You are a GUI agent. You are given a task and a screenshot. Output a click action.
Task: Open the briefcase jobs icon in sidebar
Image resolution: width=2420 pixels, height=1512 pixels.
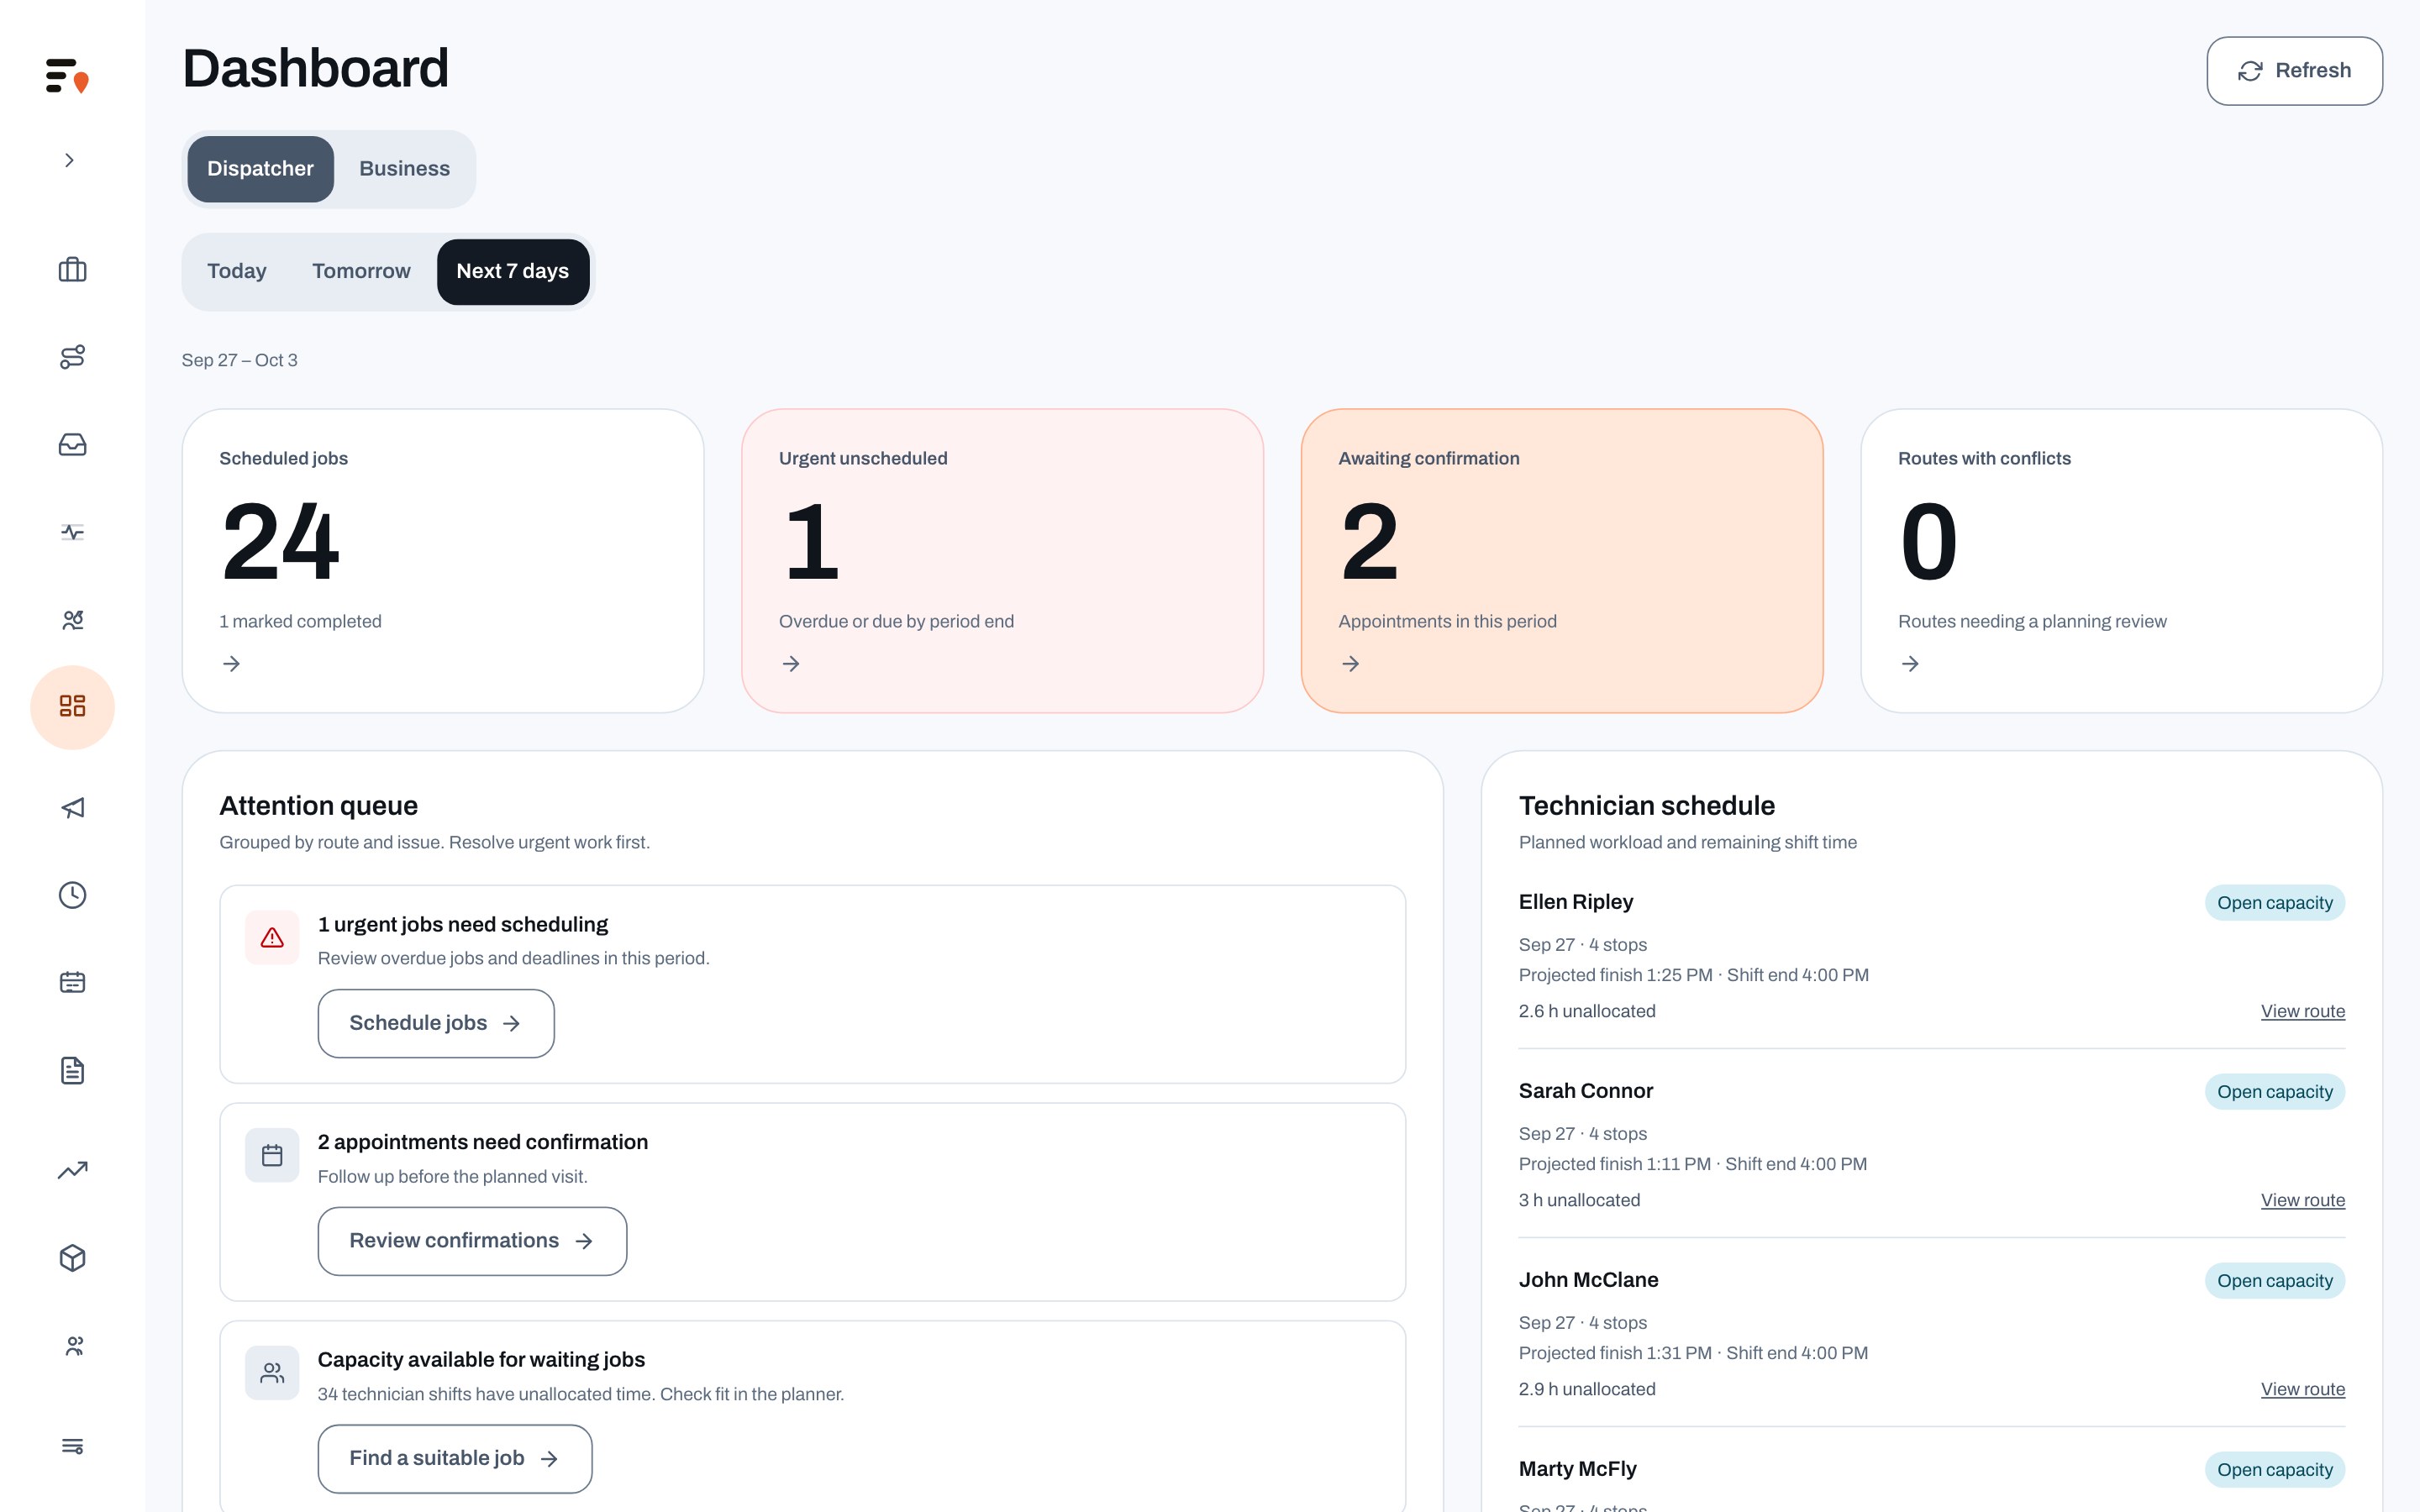click(72, 269)
